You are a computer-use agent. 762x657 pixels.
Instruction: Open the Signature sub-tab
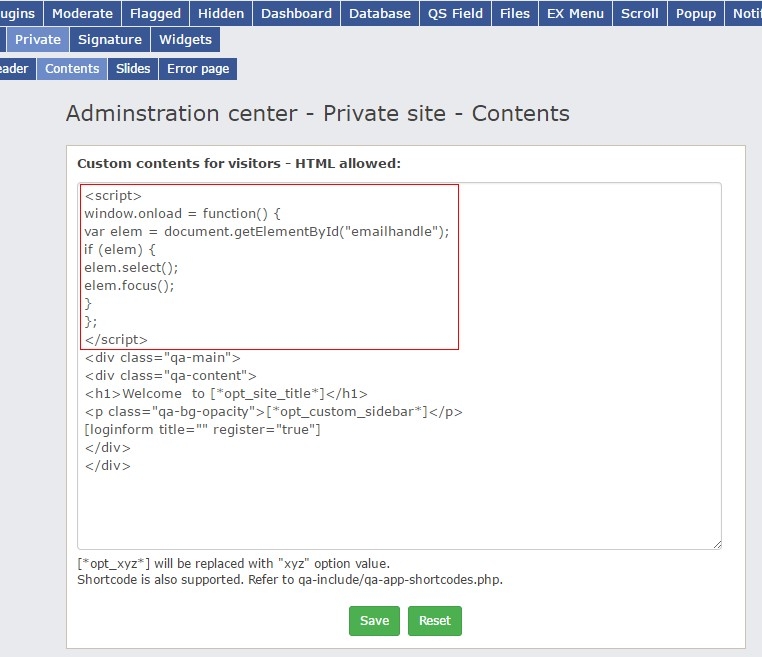pos(110,40)
